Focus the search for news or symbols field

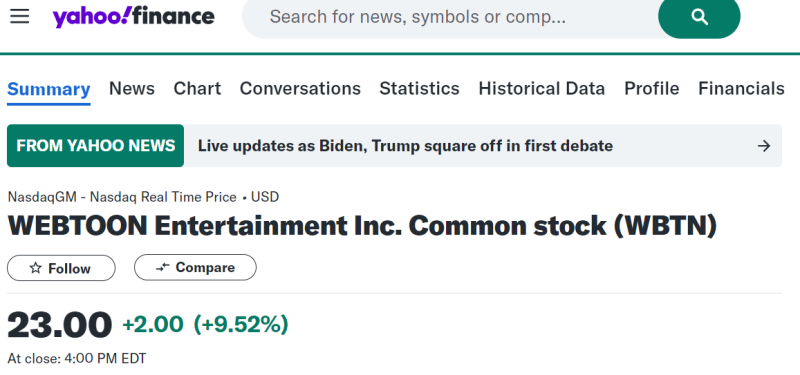[x=449, y=17]
